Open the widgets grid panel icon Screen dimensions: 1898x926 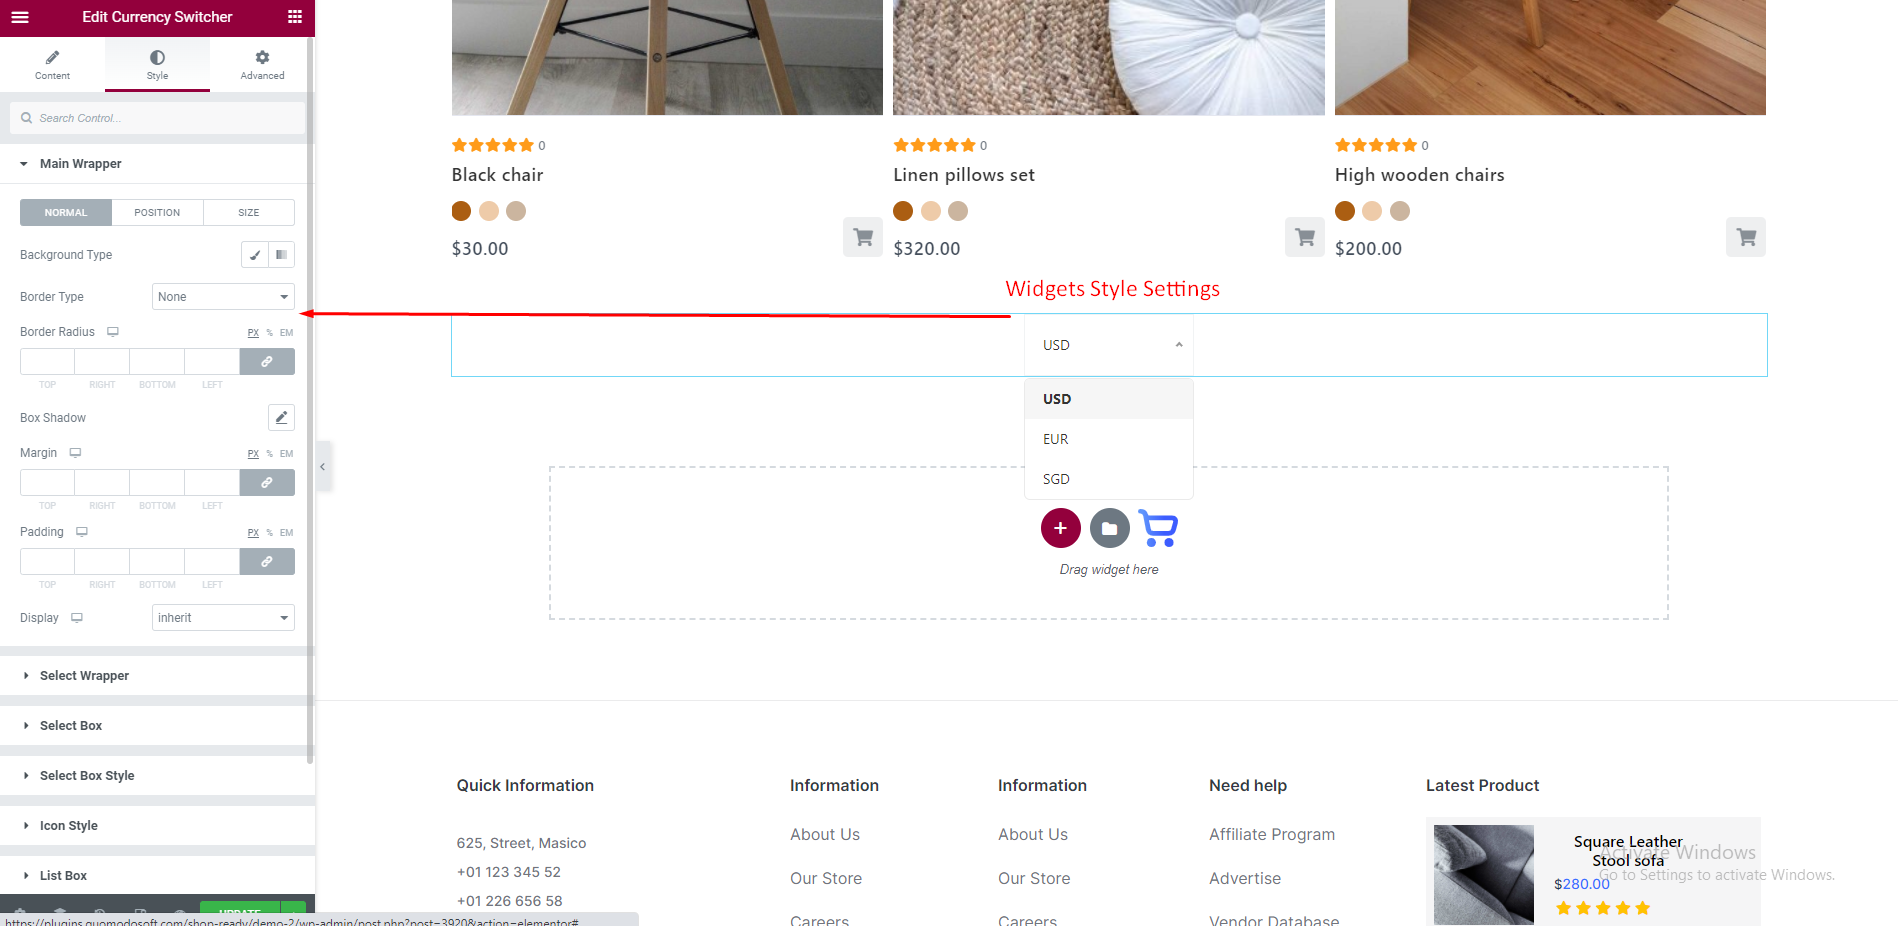[x=295, y=17]
